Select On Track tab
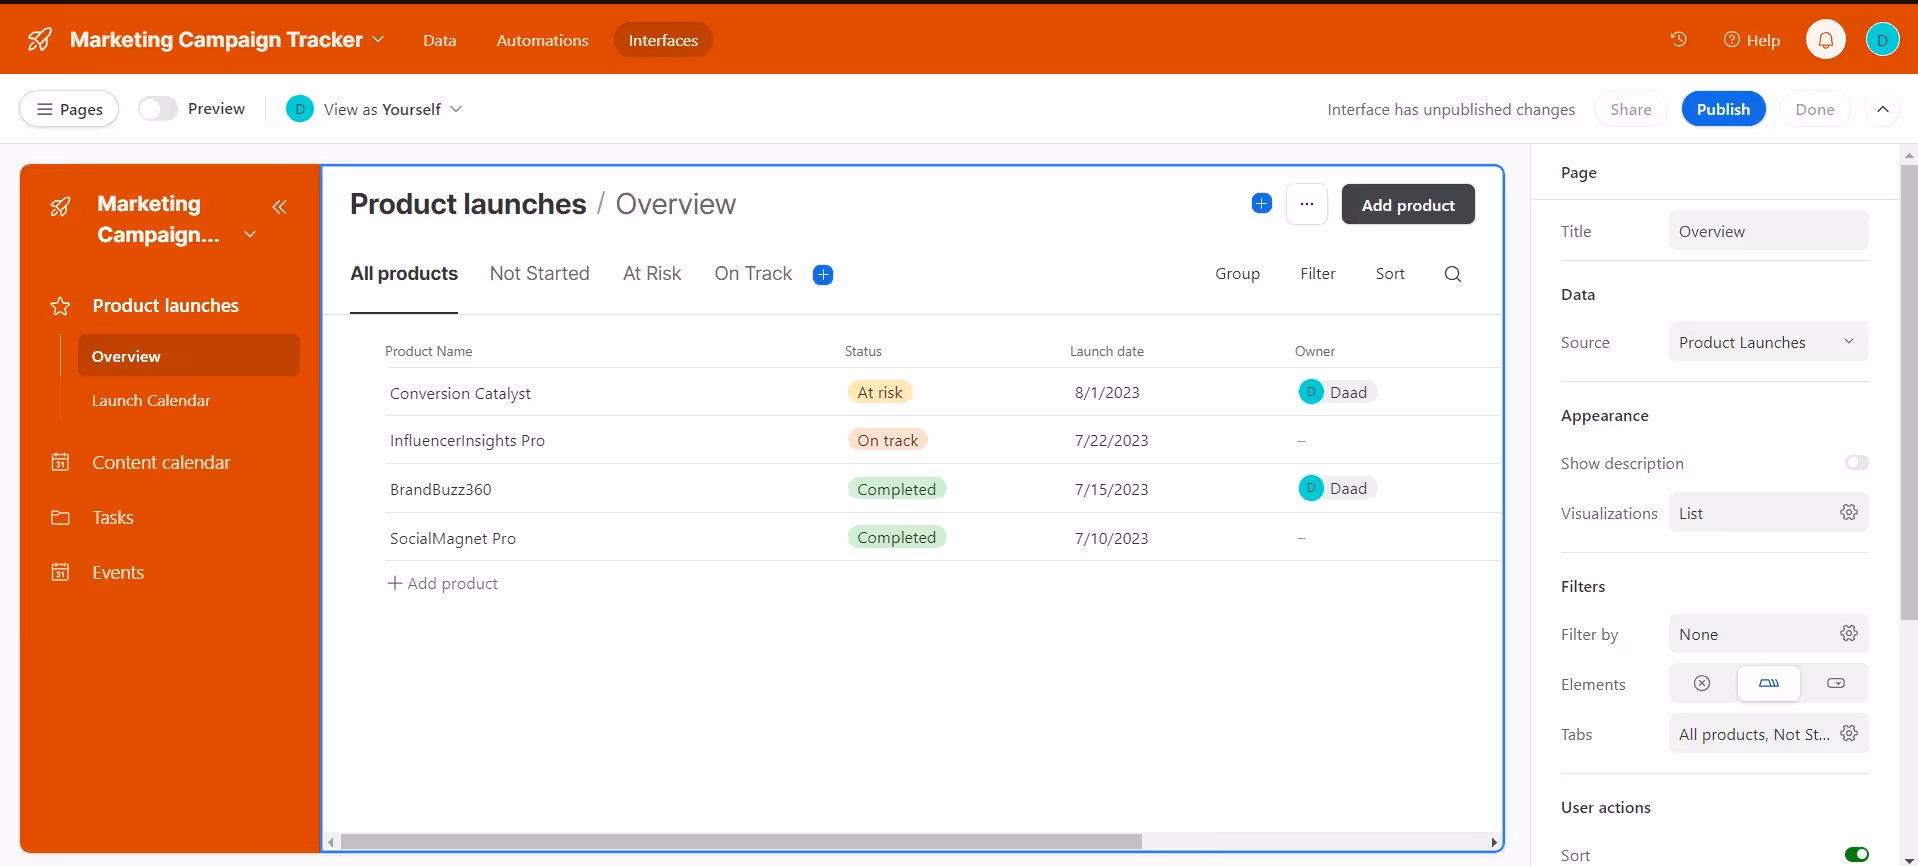Image resolution: width=1918 pixels, height=866 pixels. [753, 274]
